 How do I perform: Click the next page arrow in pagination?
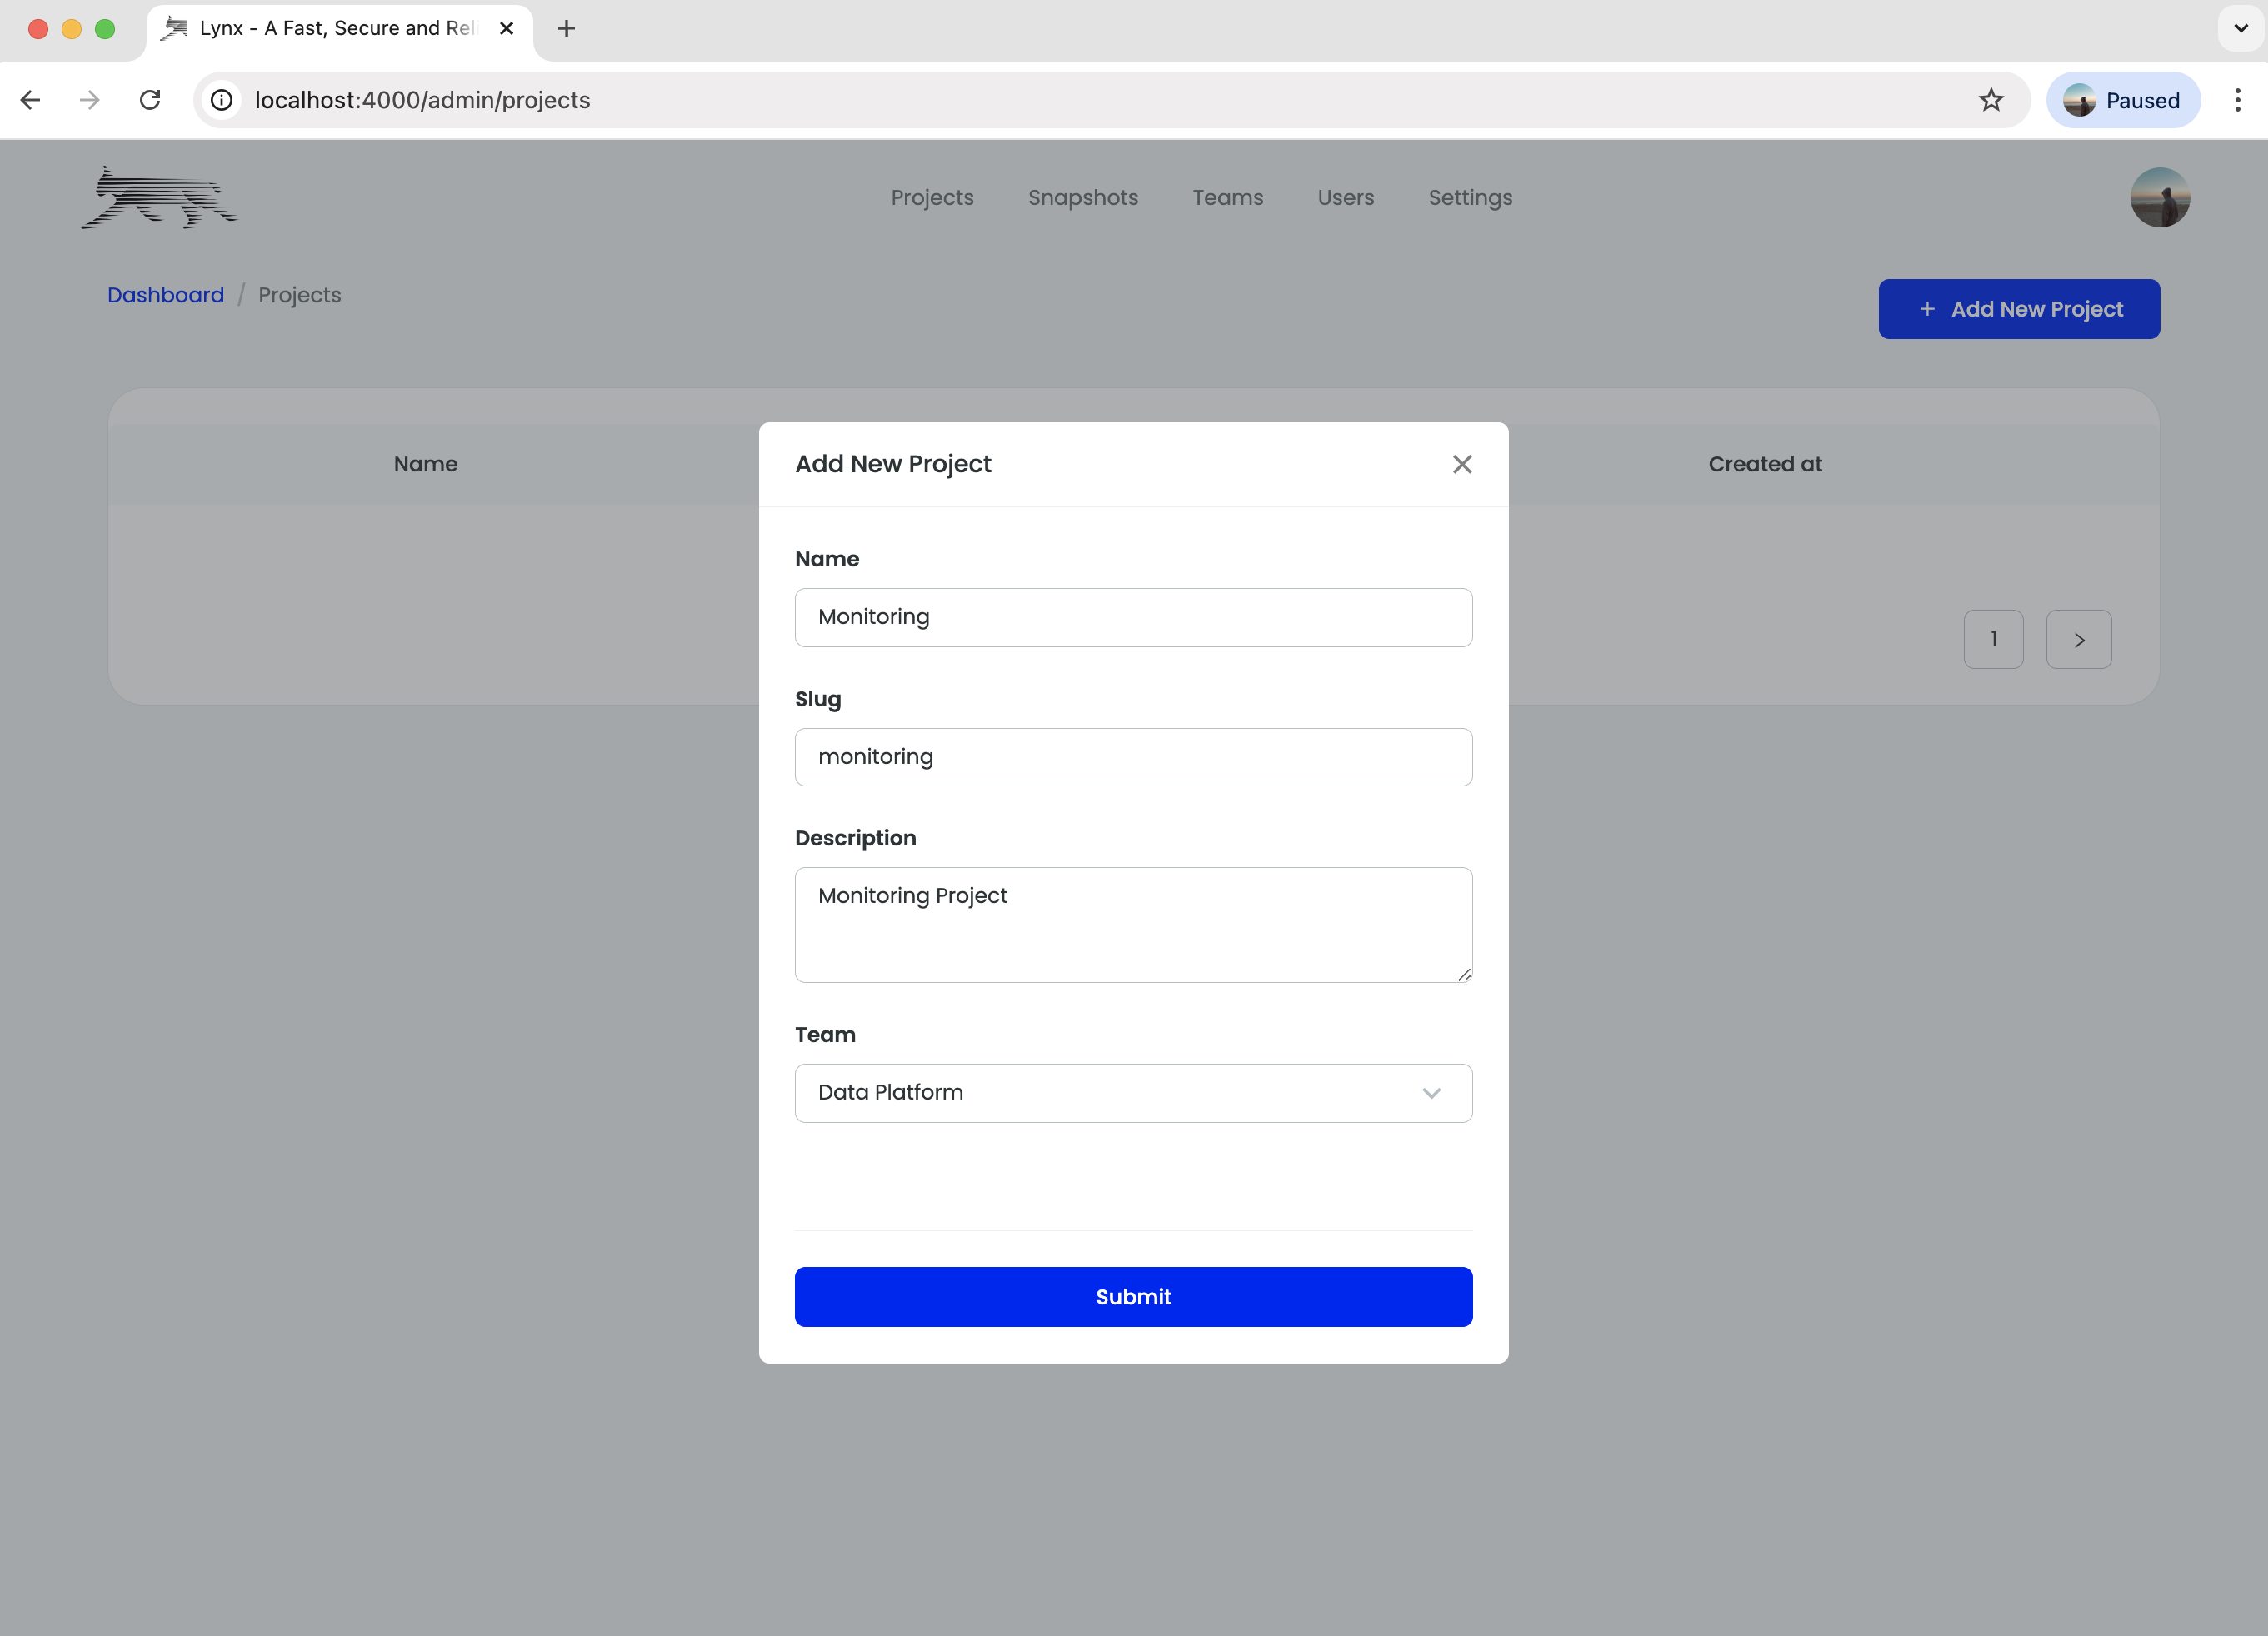(x=2078, y=639)
